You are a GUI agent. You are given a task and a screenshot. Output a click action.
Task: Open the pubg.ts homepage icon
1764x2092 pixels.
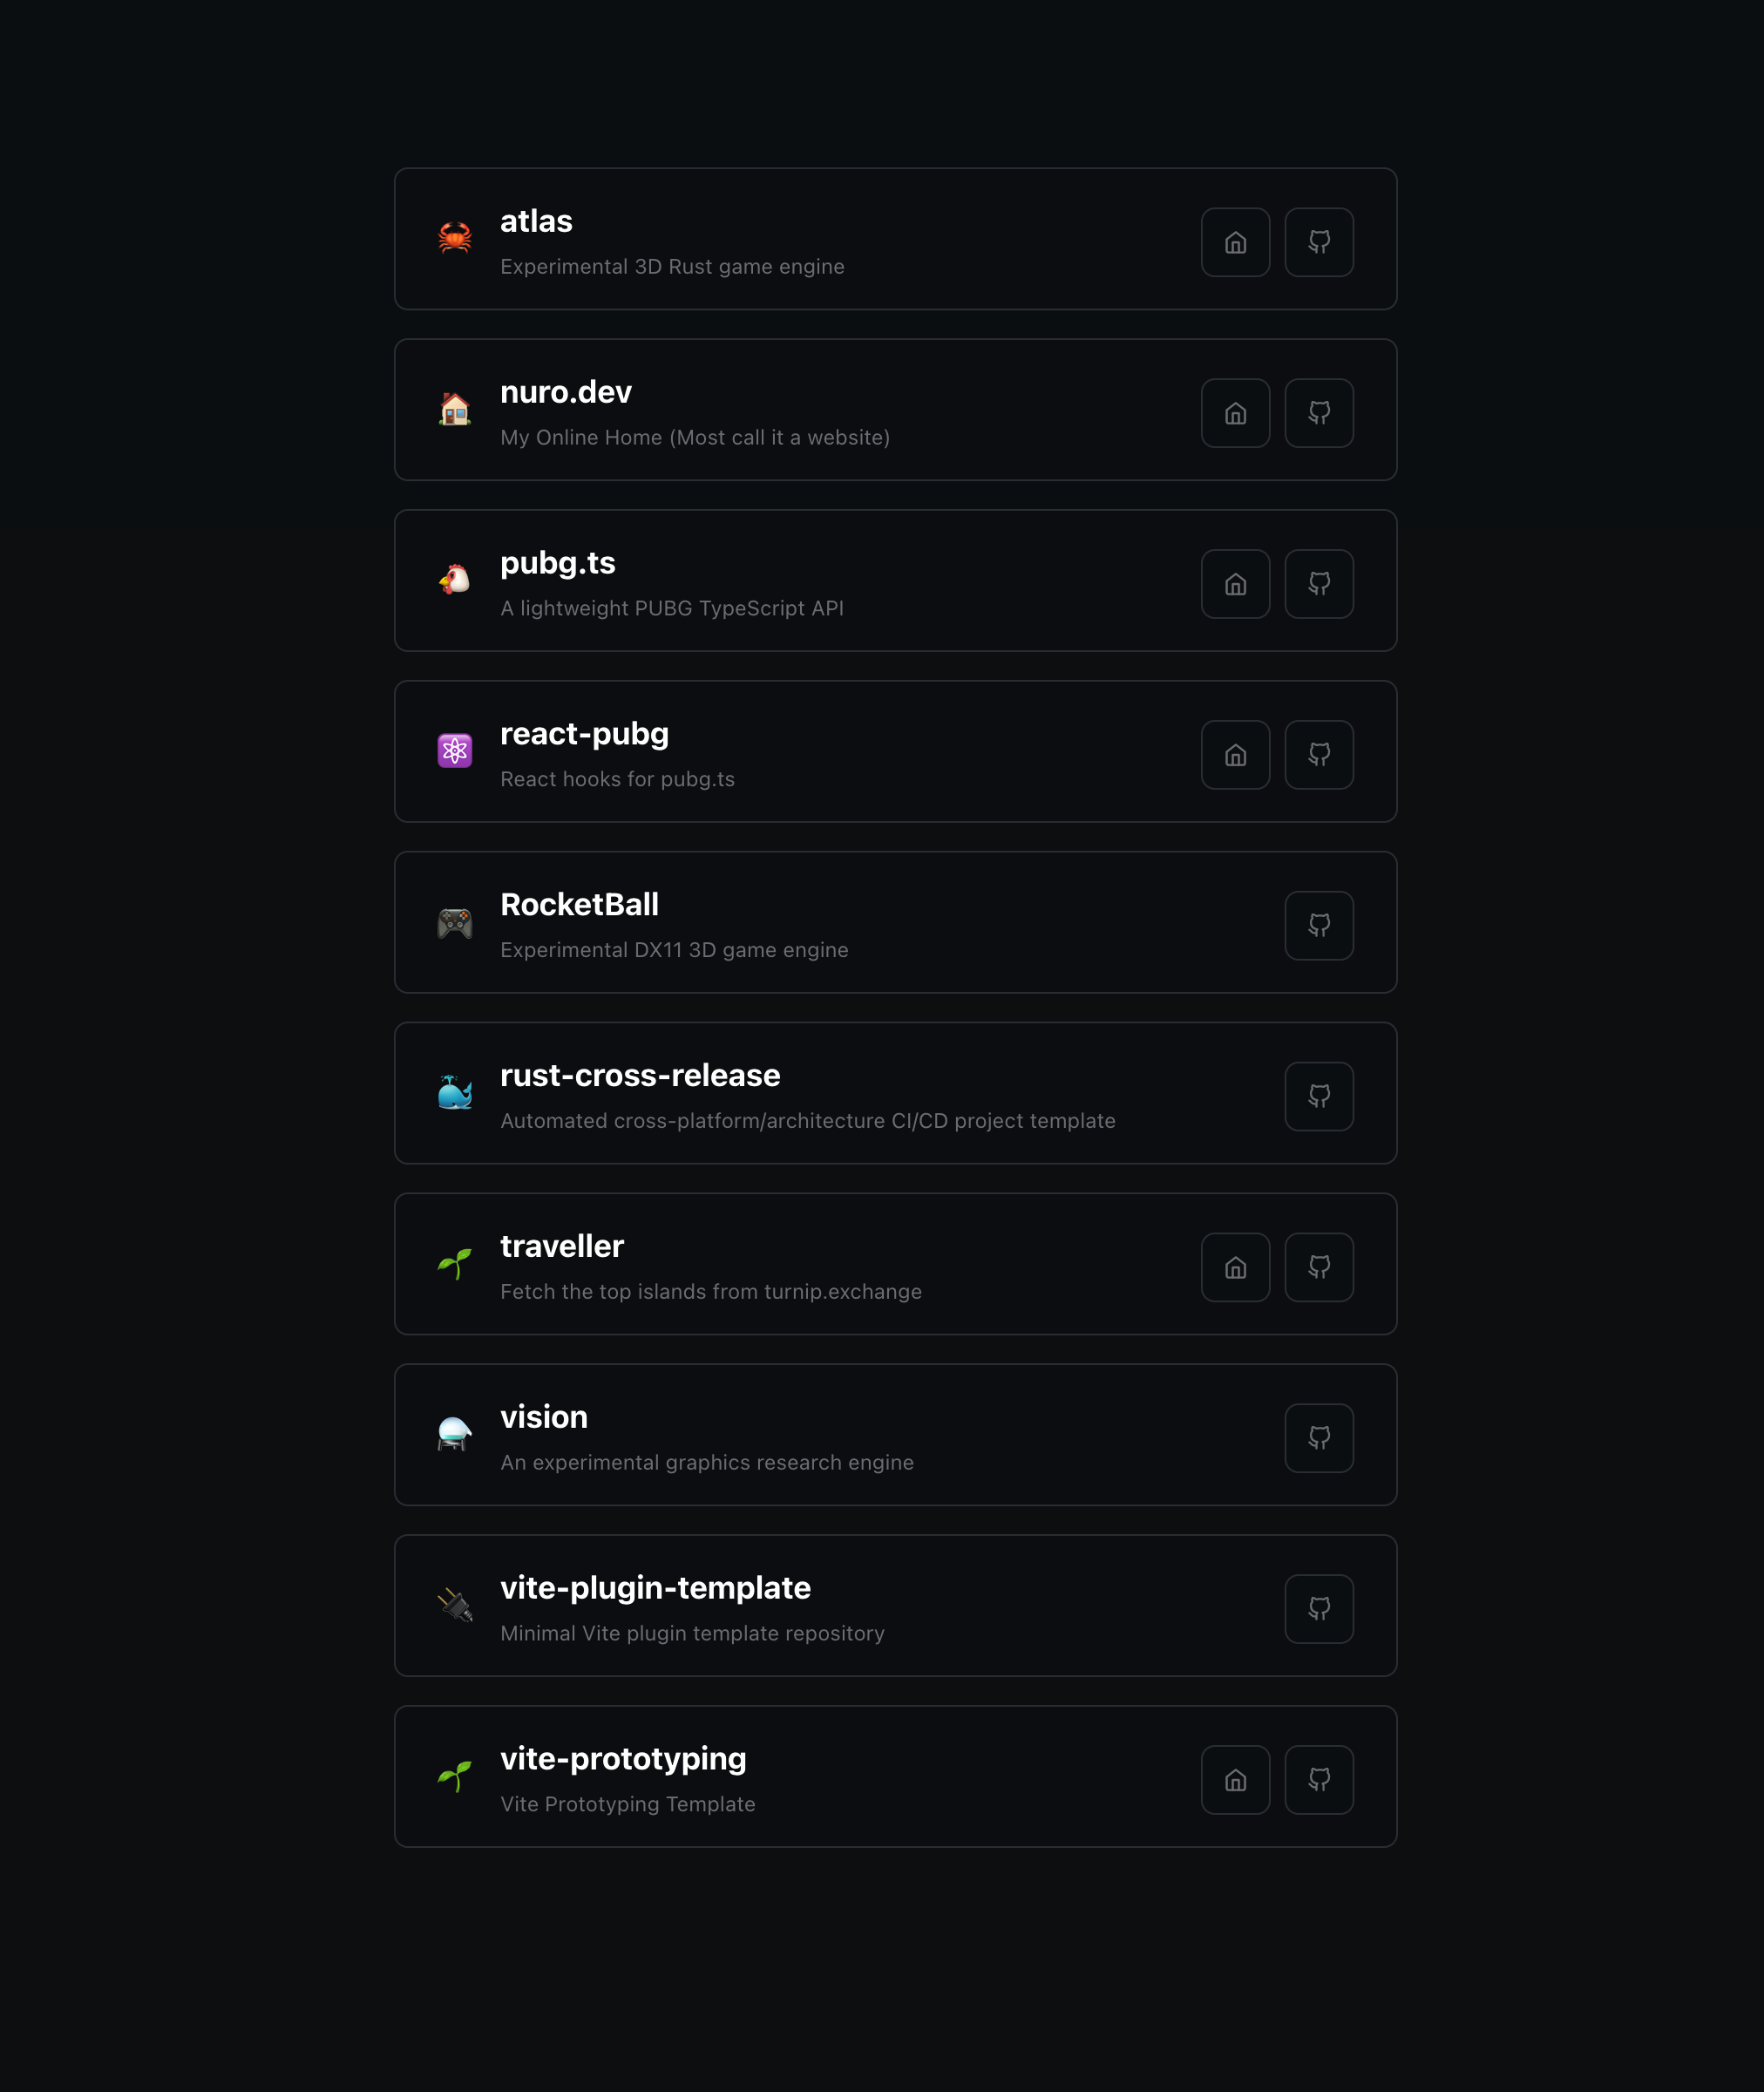pyautogui.click(x=1235, y=584)
